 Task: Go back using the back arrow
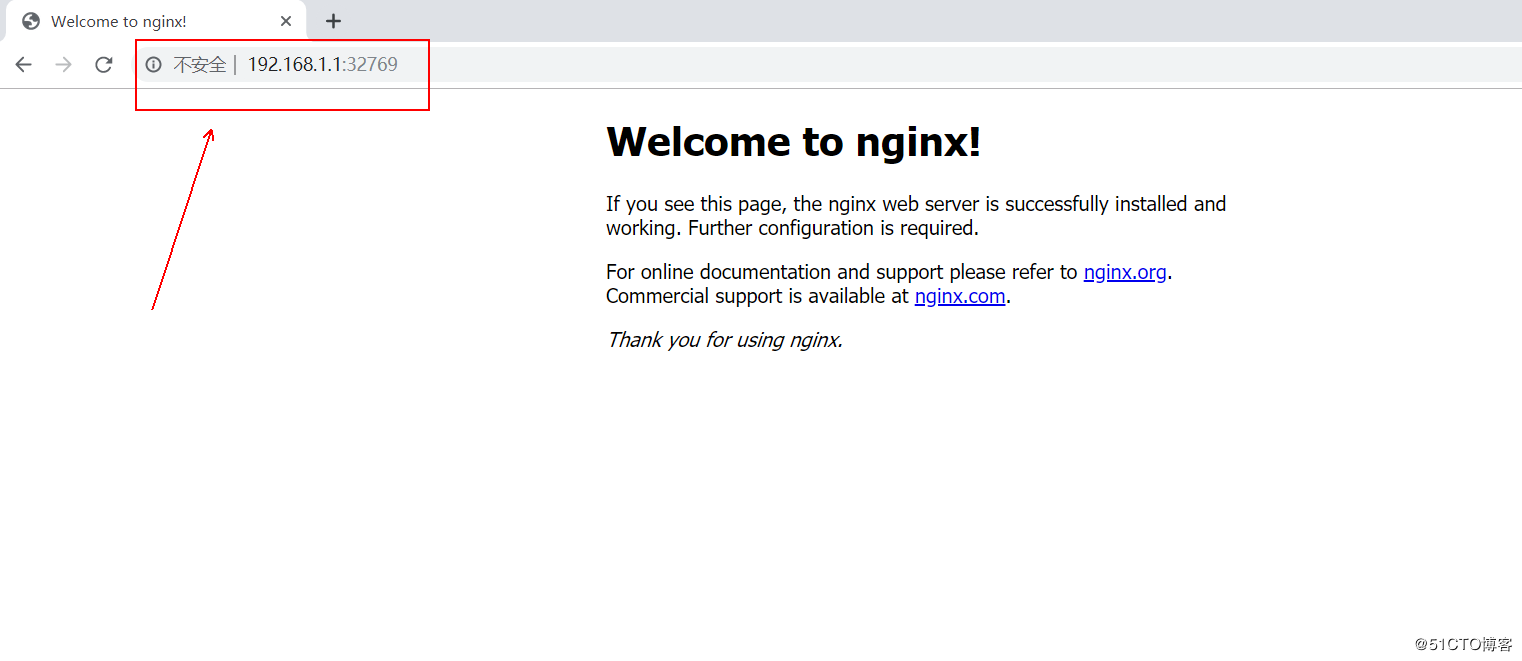24,65
